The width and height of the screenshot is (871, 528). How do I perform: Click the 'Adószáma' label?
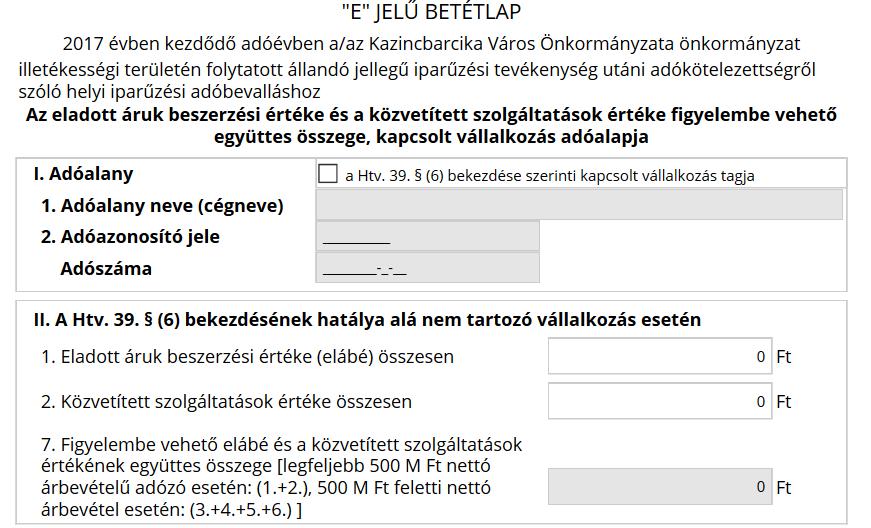pos(106,269)
